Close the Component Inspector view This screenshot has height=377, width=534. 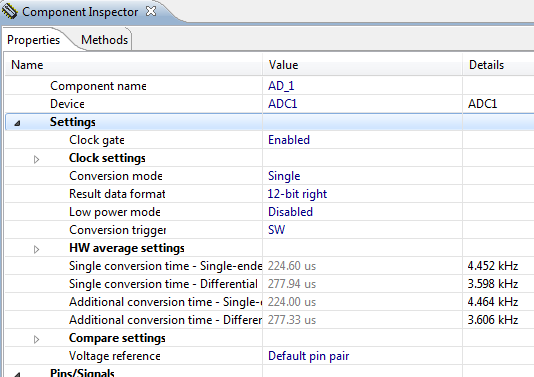pos(151,12)
